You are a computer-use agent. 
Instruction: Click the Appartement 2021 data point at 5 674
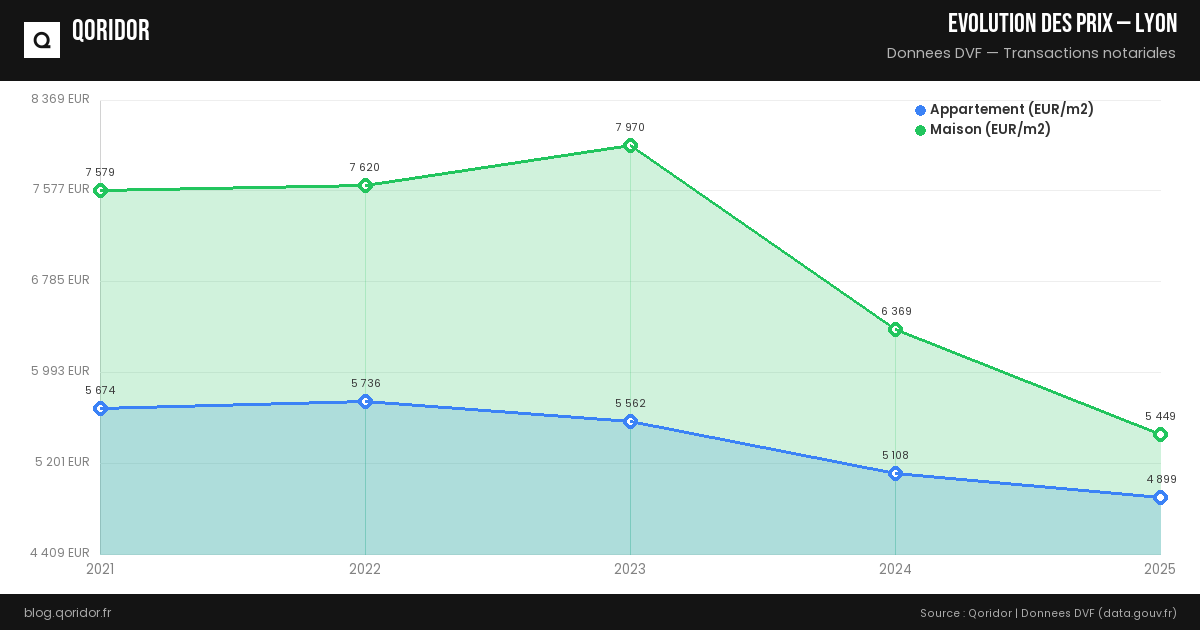[100, 408]
